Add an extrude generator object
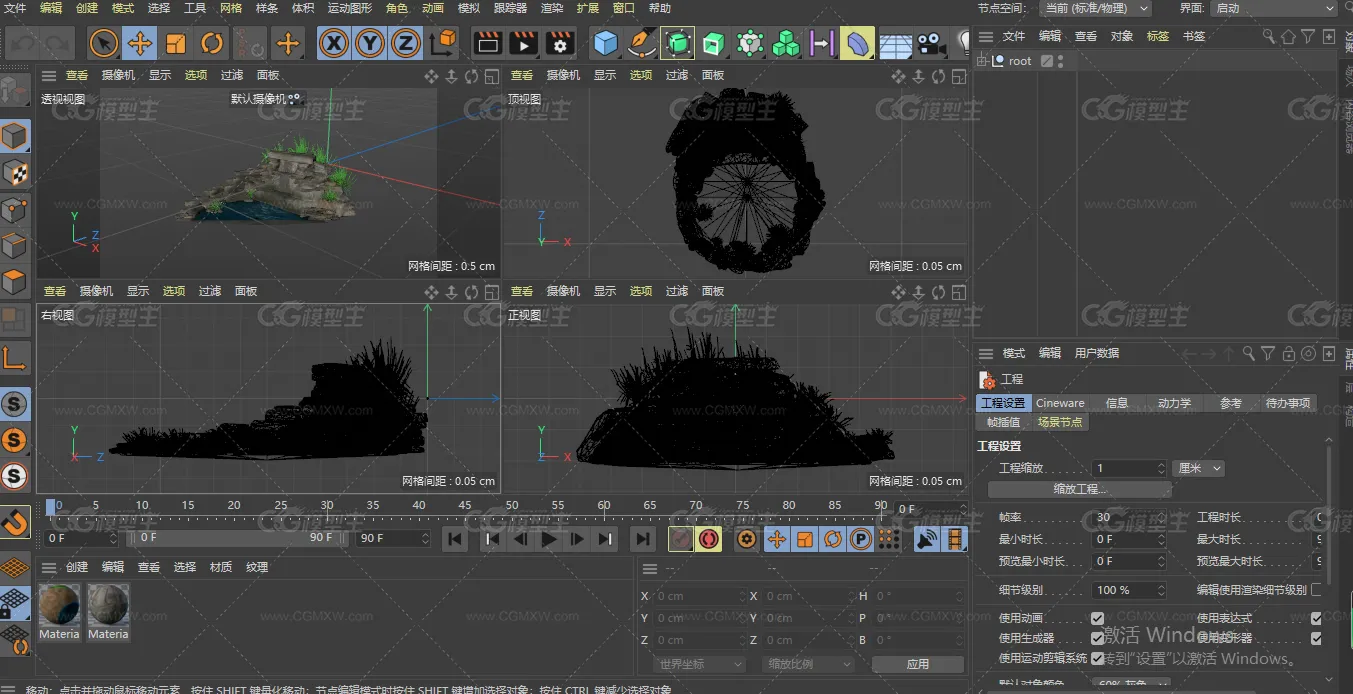This screenshot has width=1353, height=694. [x=714, y=43]
